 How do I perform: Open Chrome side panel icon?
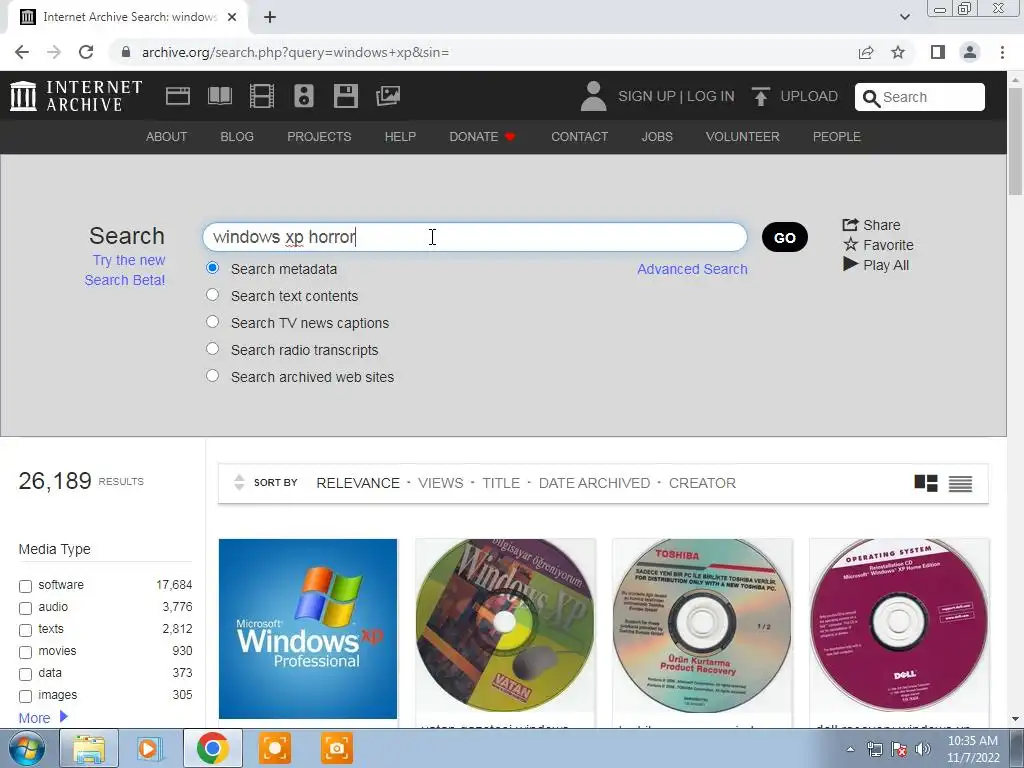point(938,52)
